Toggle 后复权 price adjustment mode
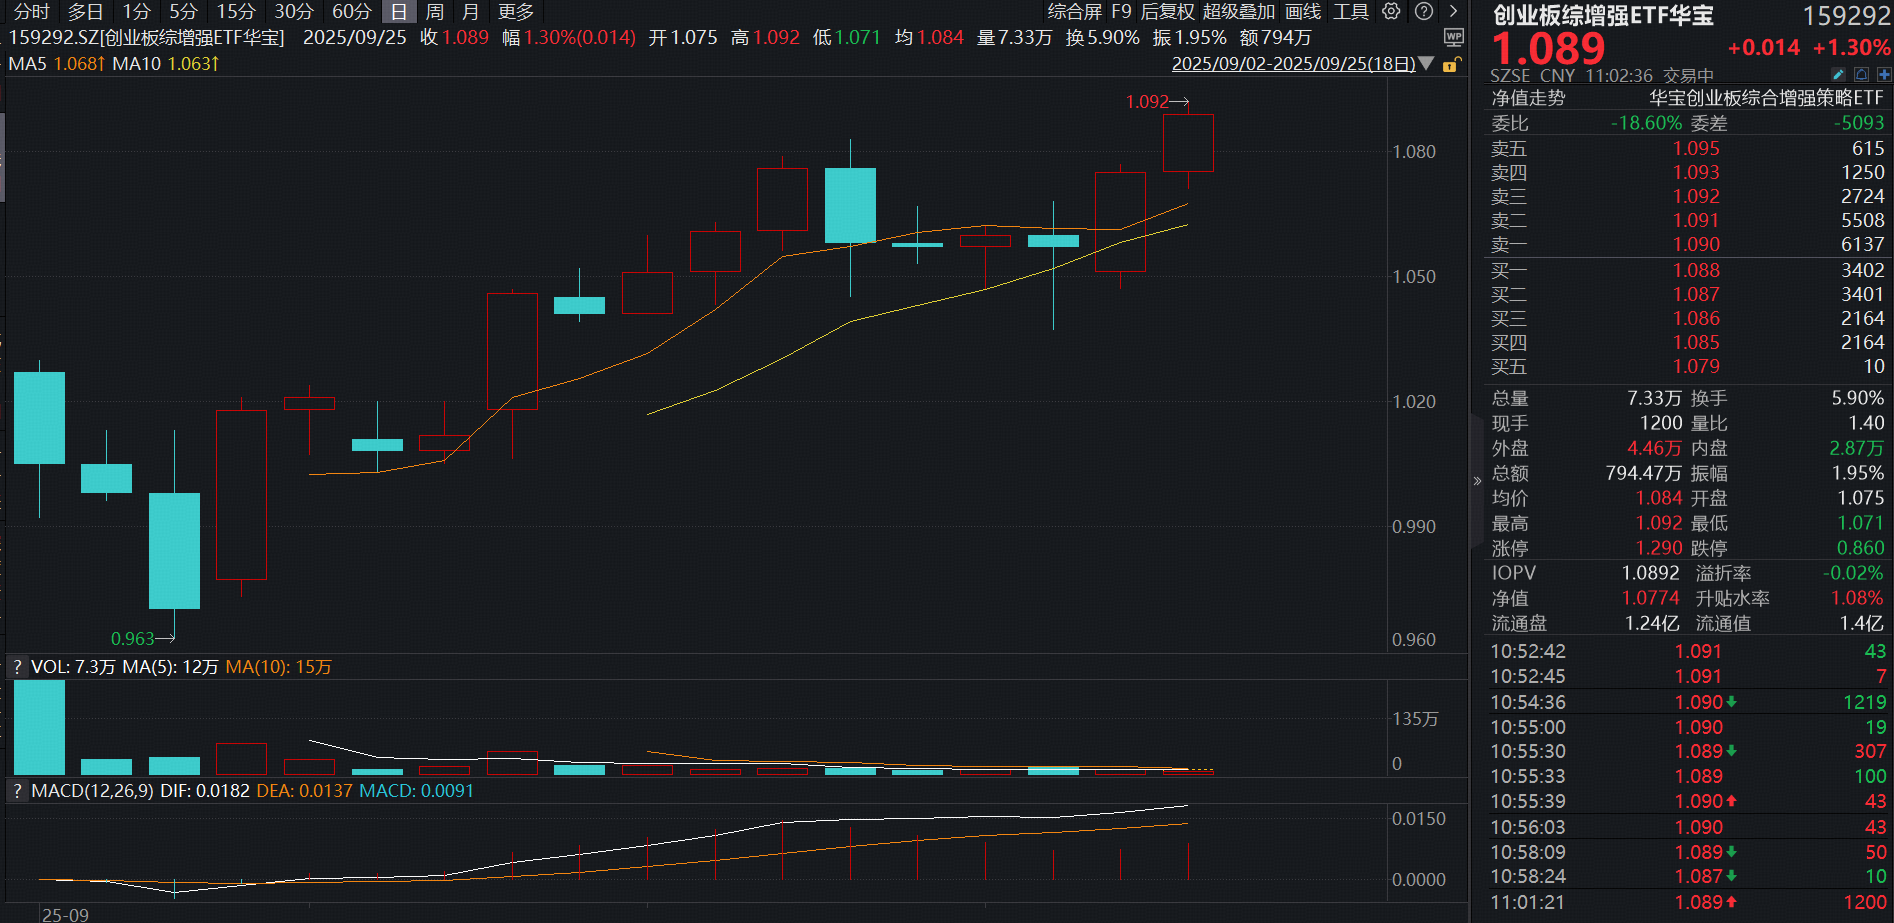 [1167, 11]
